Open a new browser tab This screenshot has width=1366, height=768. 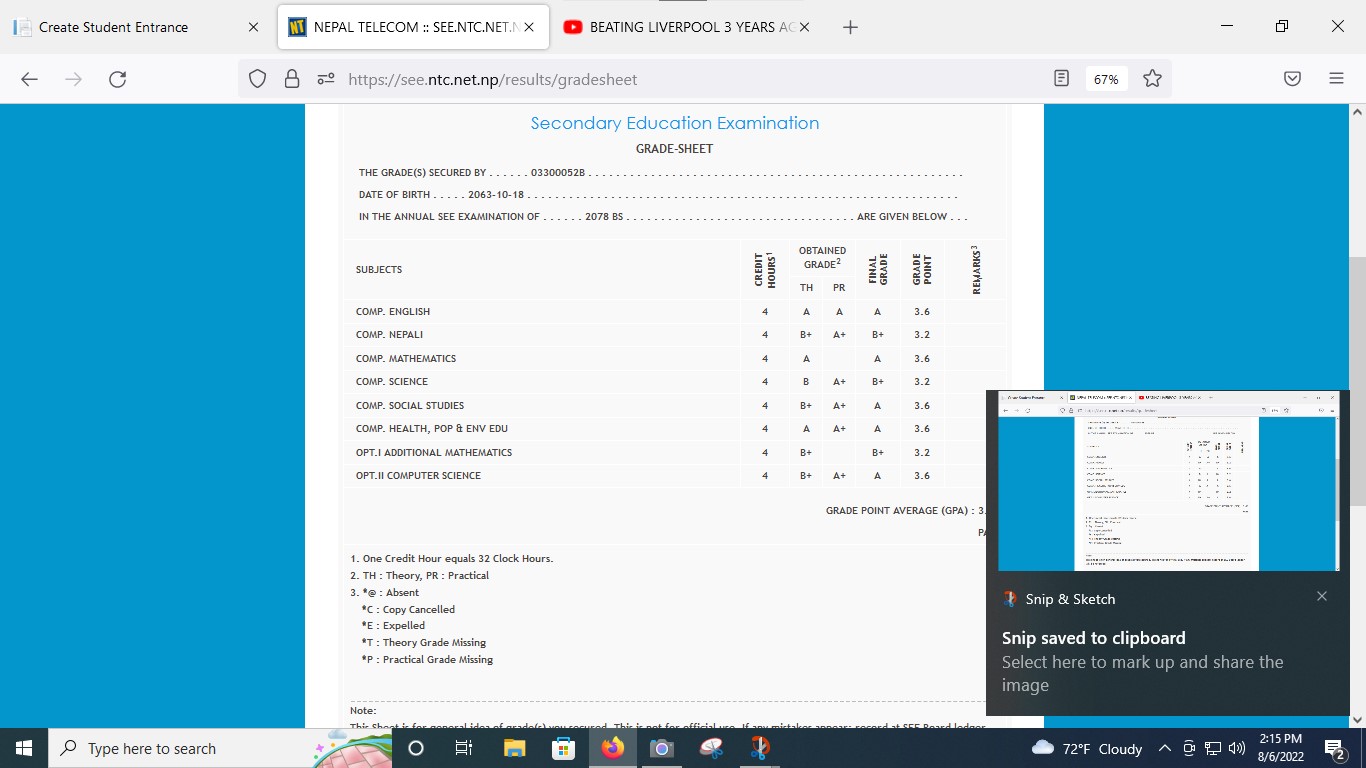pyautogui.click(x=850, y=27)
